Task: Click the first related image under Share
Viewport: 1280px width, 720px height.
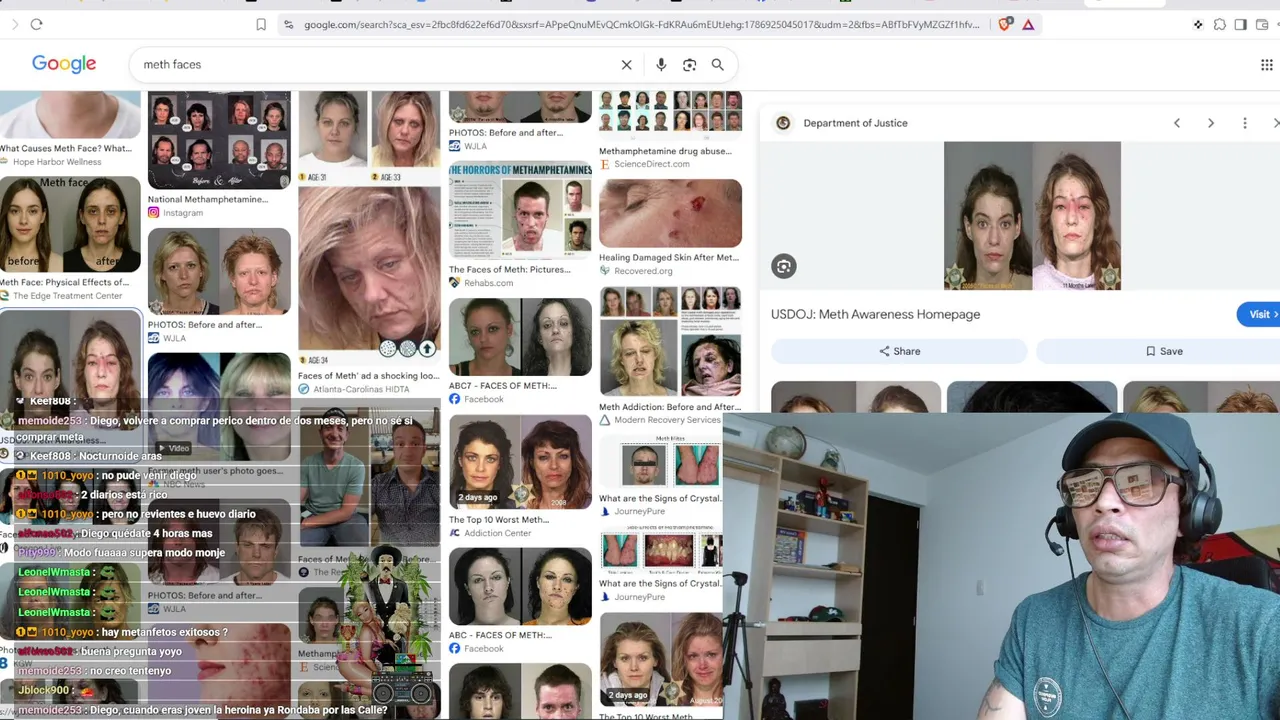Action: (856, 397)
